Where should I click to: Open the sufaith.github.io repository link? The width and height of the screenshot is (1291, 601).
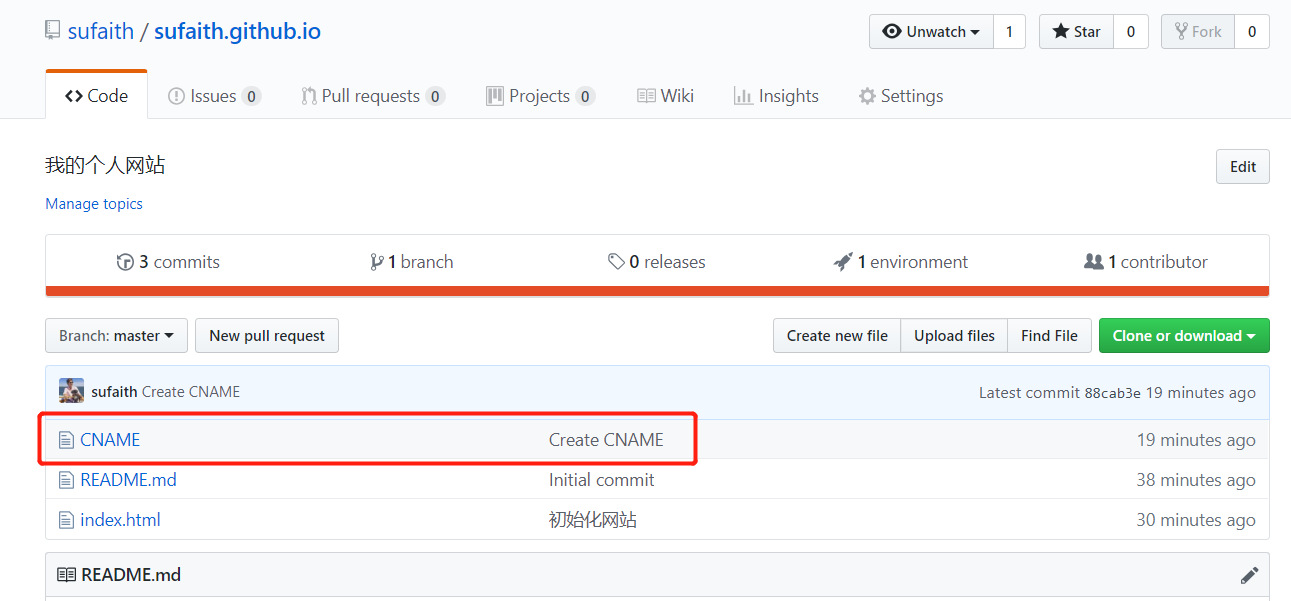click(x=237, y=31)
